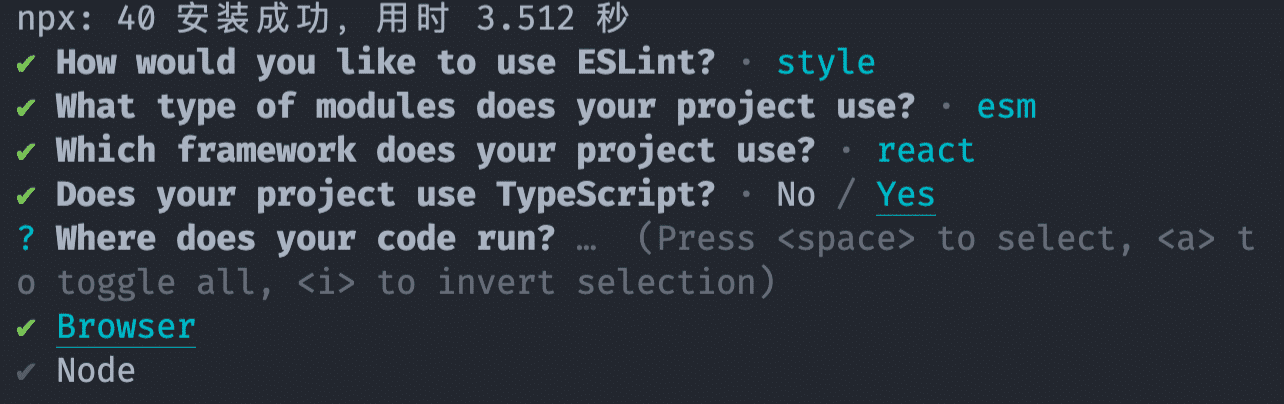Click the checkmark before the TypeScript question
The width and height of the screenshot is (1284, 404).
pos(26,195)
